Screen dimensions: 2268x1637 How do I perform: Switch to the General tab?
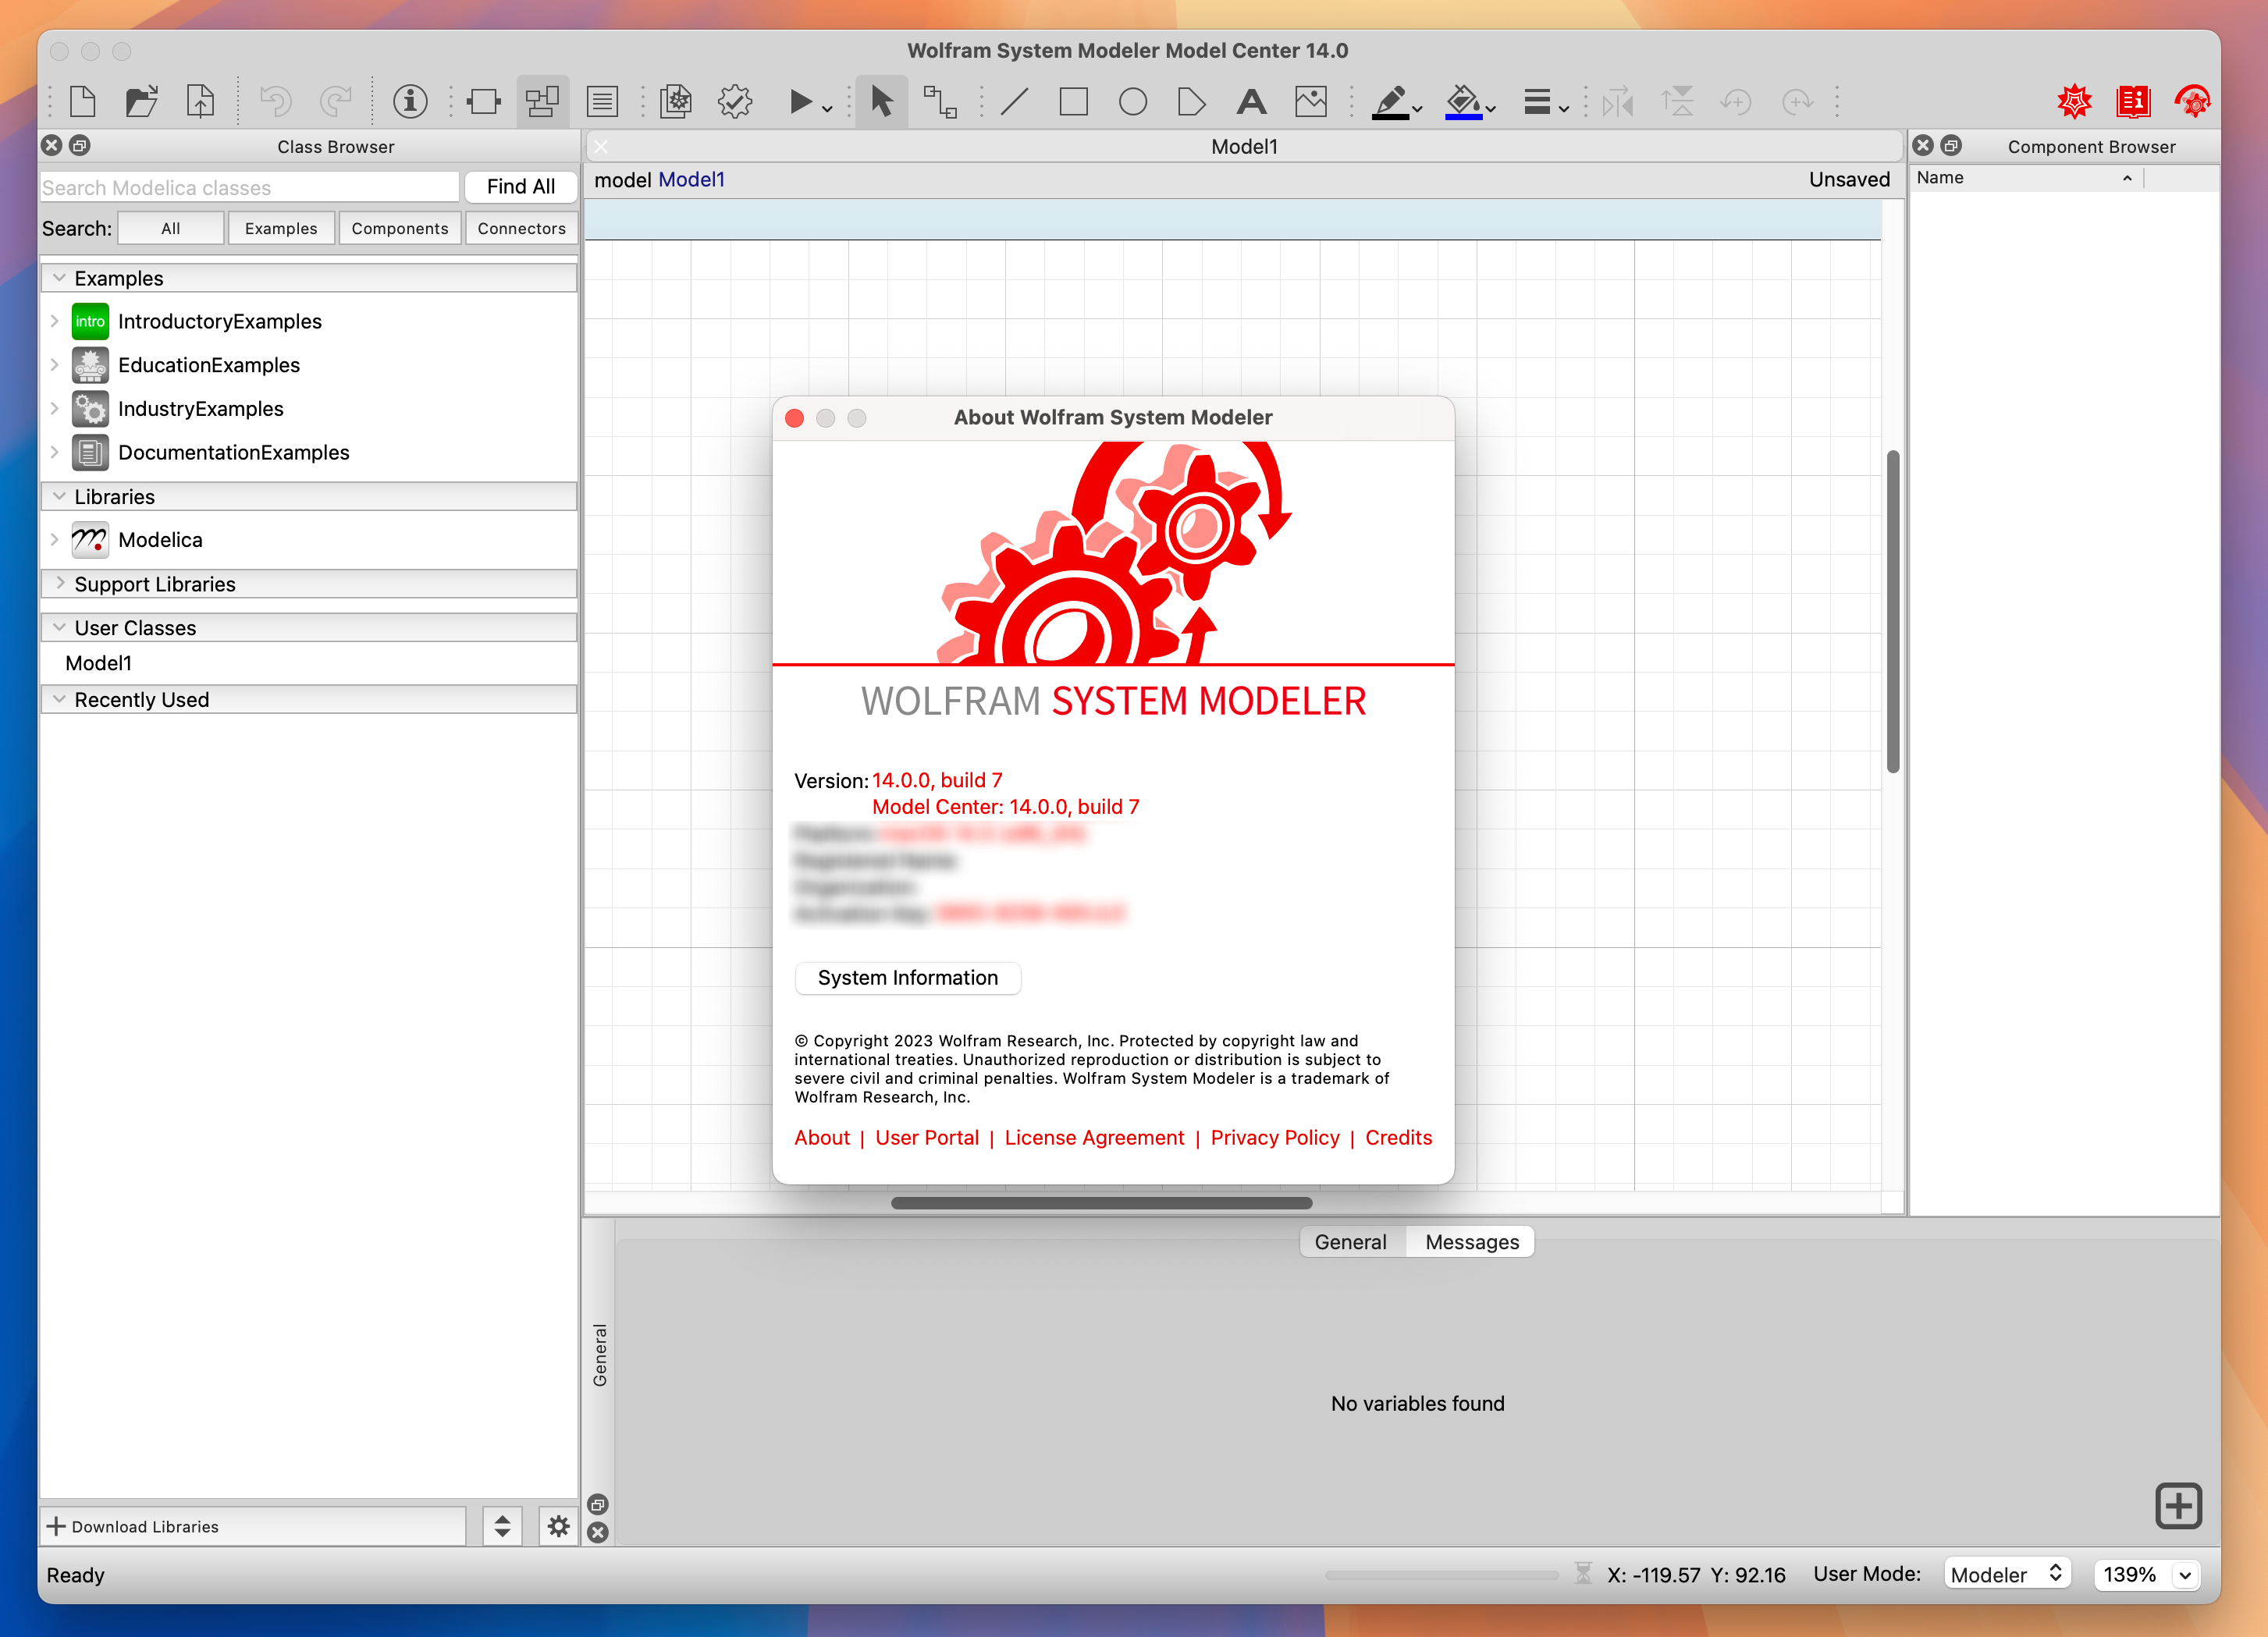pyautogui.click(x=1349, y=1241)
